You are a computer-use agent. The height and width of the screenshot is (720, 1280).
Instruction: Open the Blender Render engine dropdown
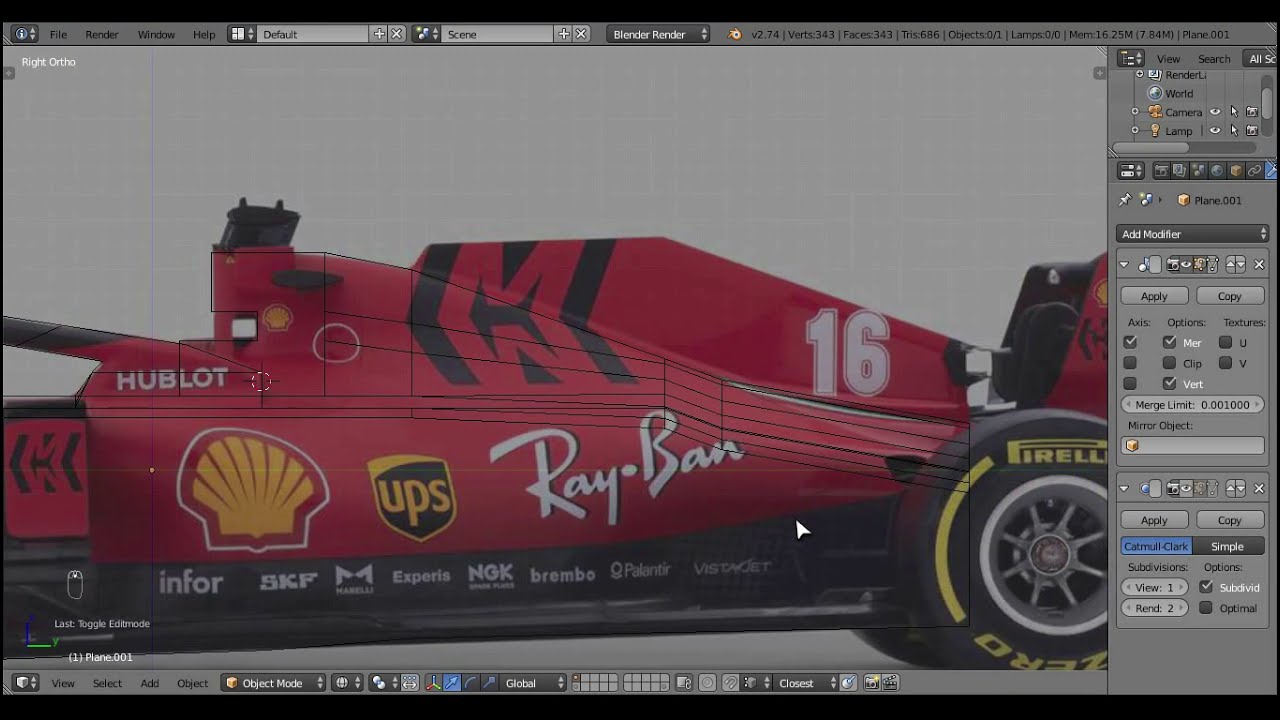659,34
